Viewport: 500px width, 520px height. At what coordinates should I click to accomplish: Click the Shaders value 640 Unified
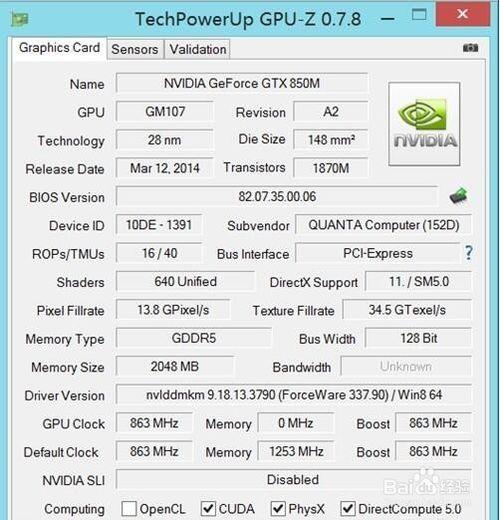click(x=185, y=282)
